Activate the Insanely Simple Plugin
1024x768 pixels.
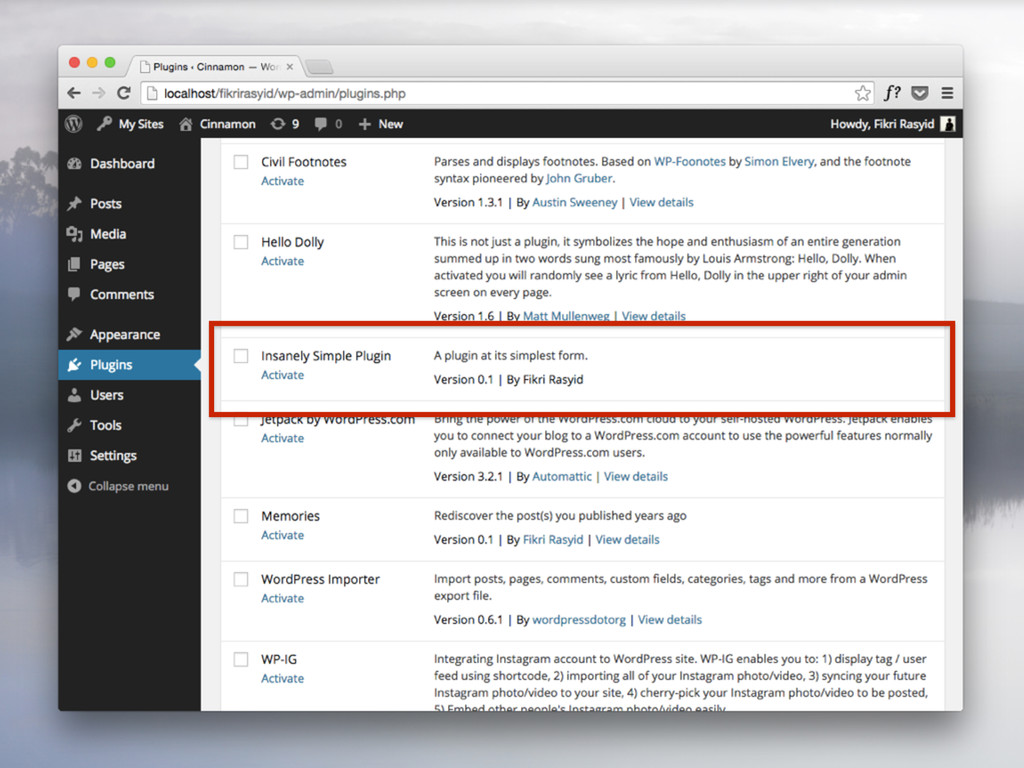282,375
